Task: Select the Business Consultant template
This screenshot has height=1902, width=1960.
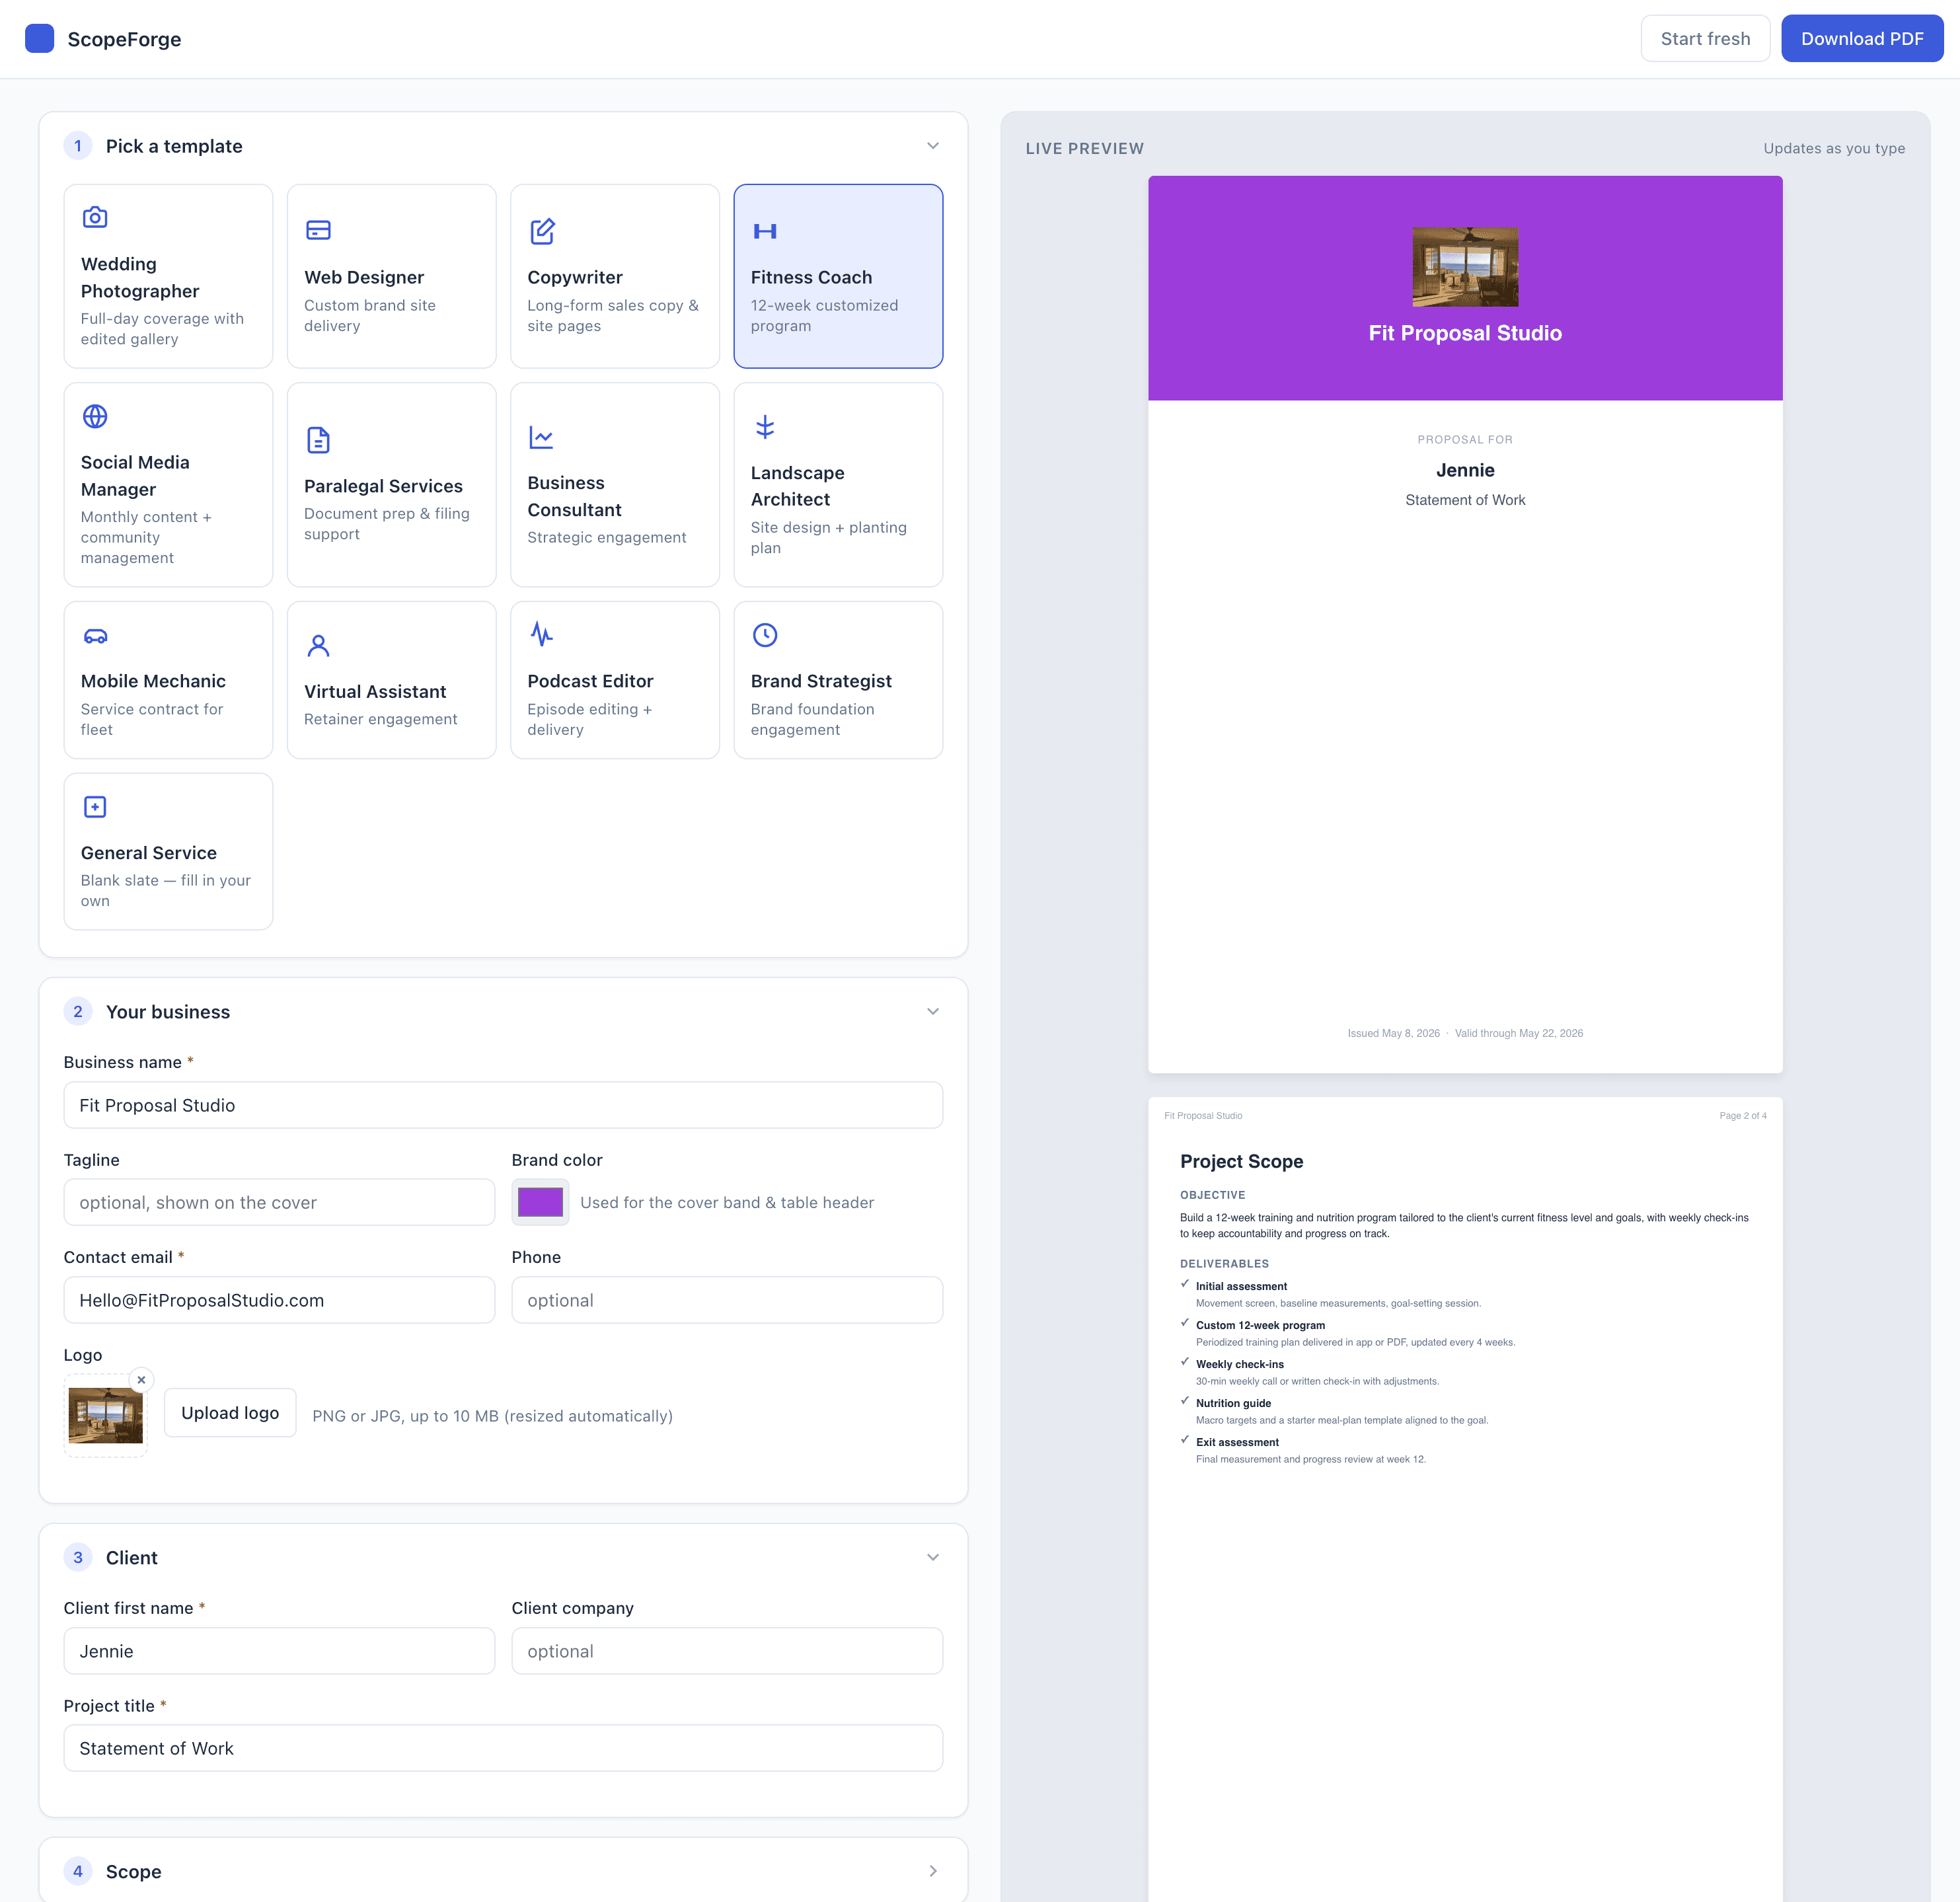Action: pos(615,485)
